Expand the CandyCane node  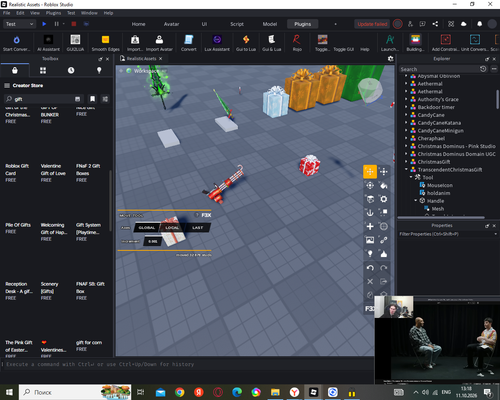click(x=406, y=115)
